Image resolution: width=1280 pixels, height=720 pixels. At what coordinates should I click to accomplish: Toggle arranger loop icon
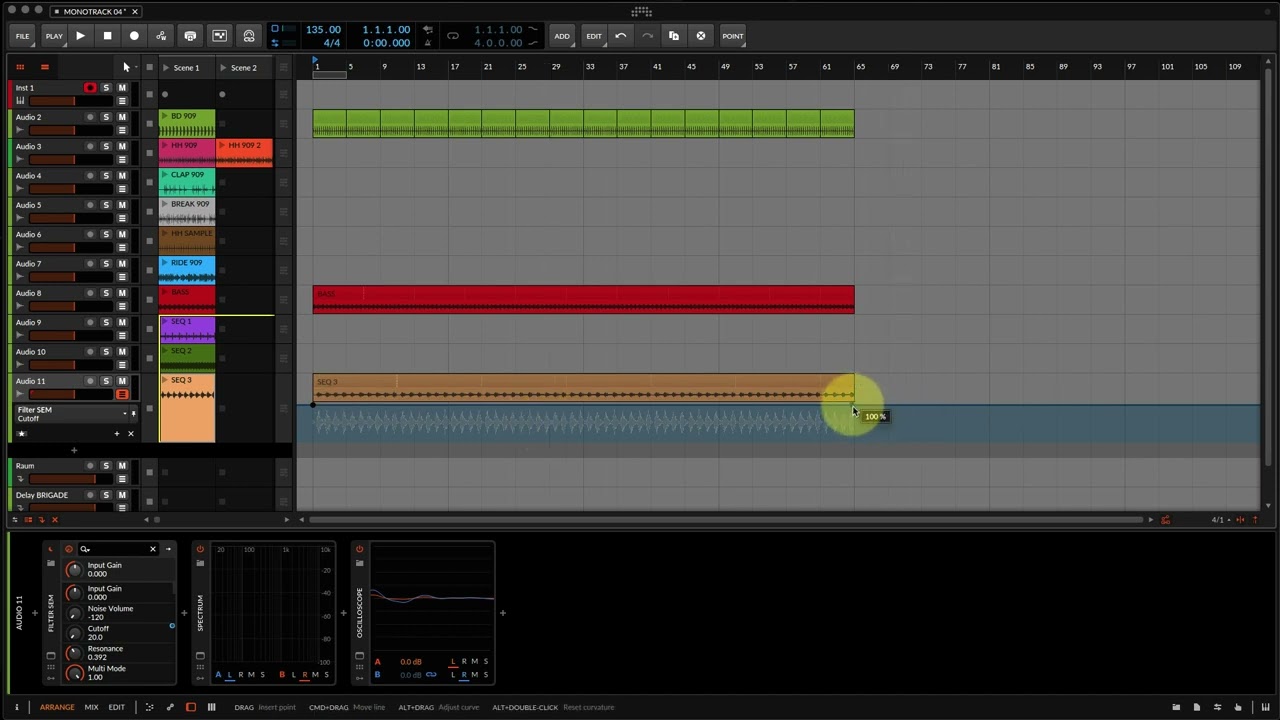453,36
